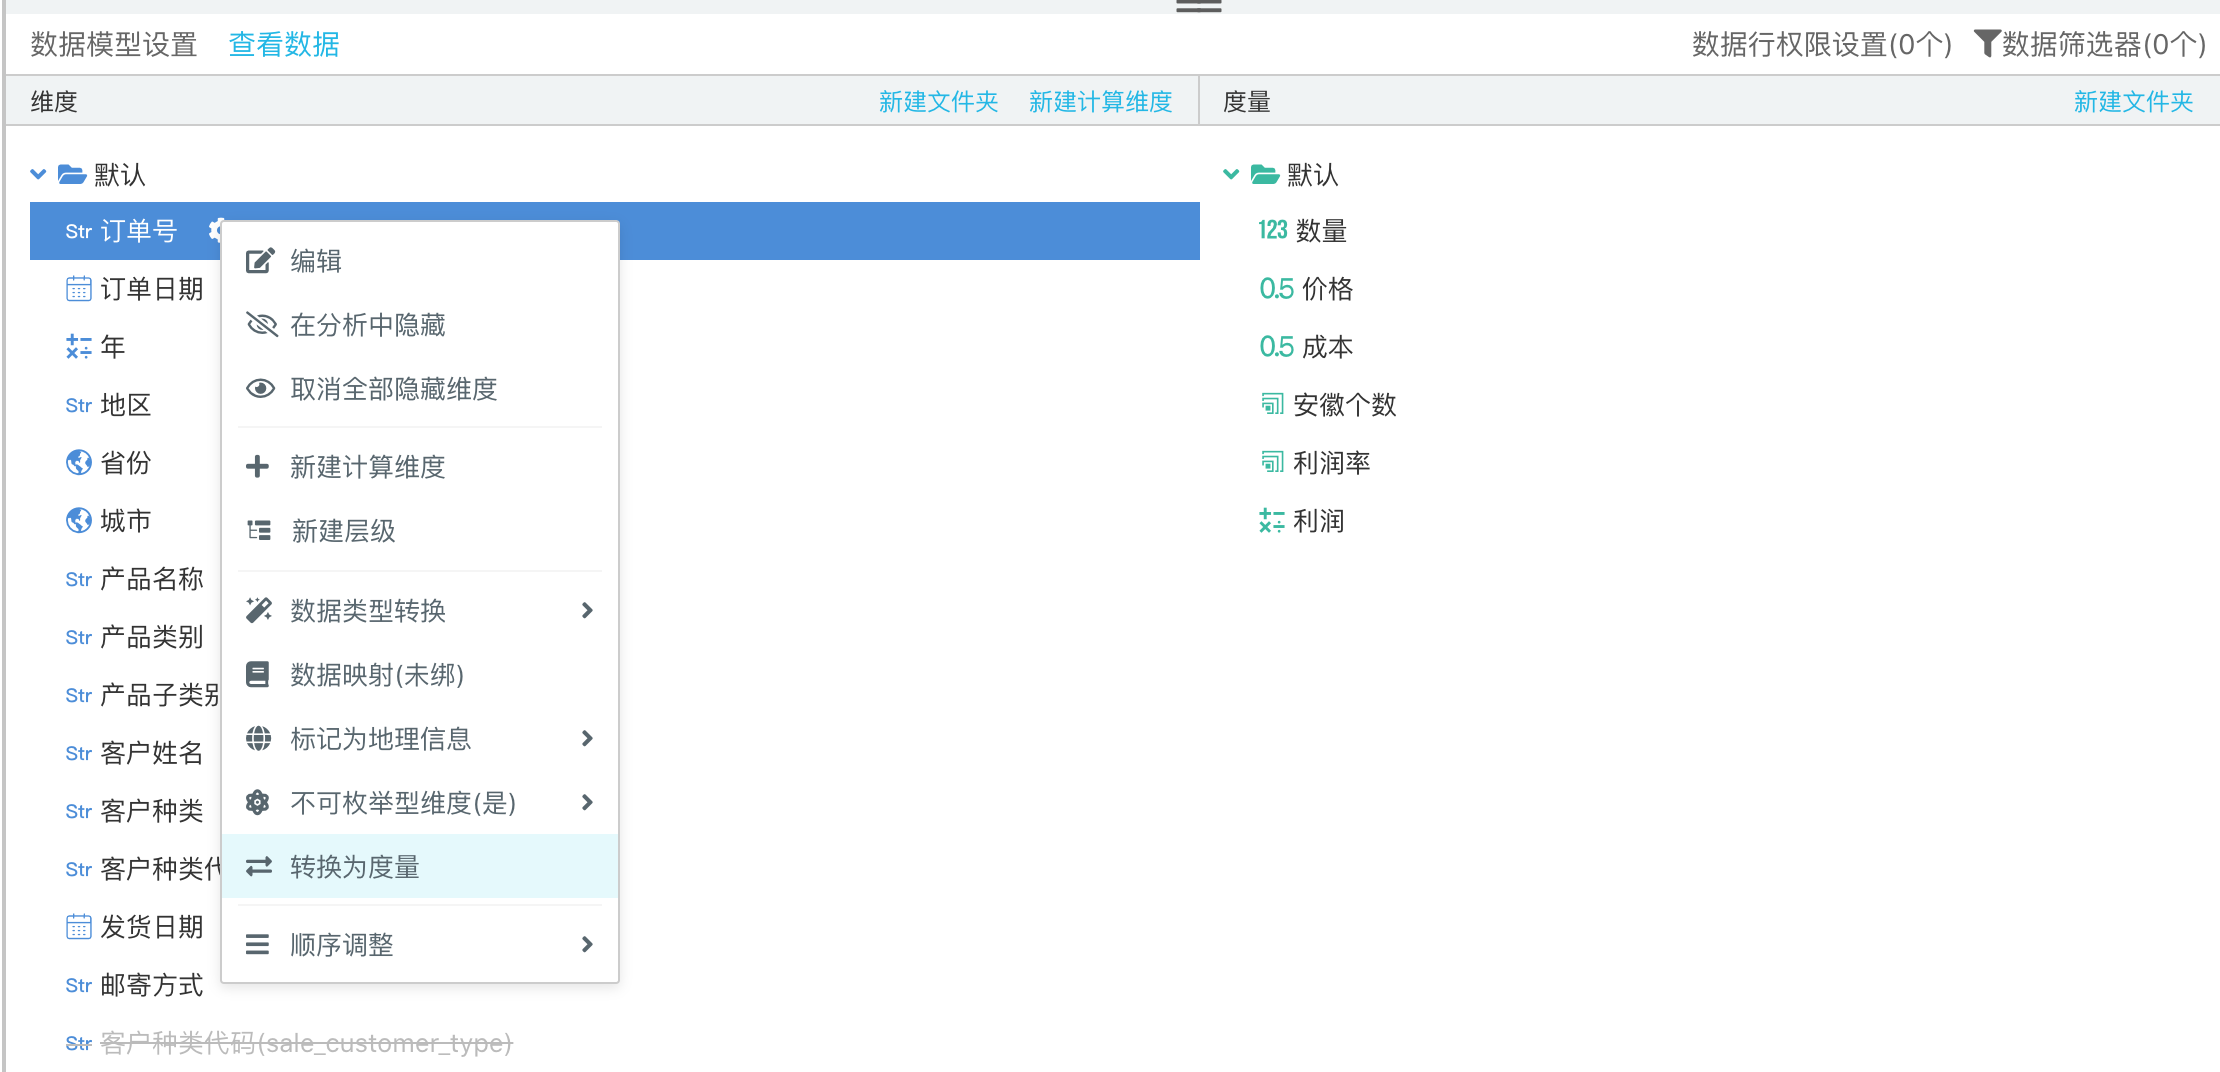Open the 数据模型设置 tab
The width and height of the screenshot is (2220, 1072).
(114, 44)
